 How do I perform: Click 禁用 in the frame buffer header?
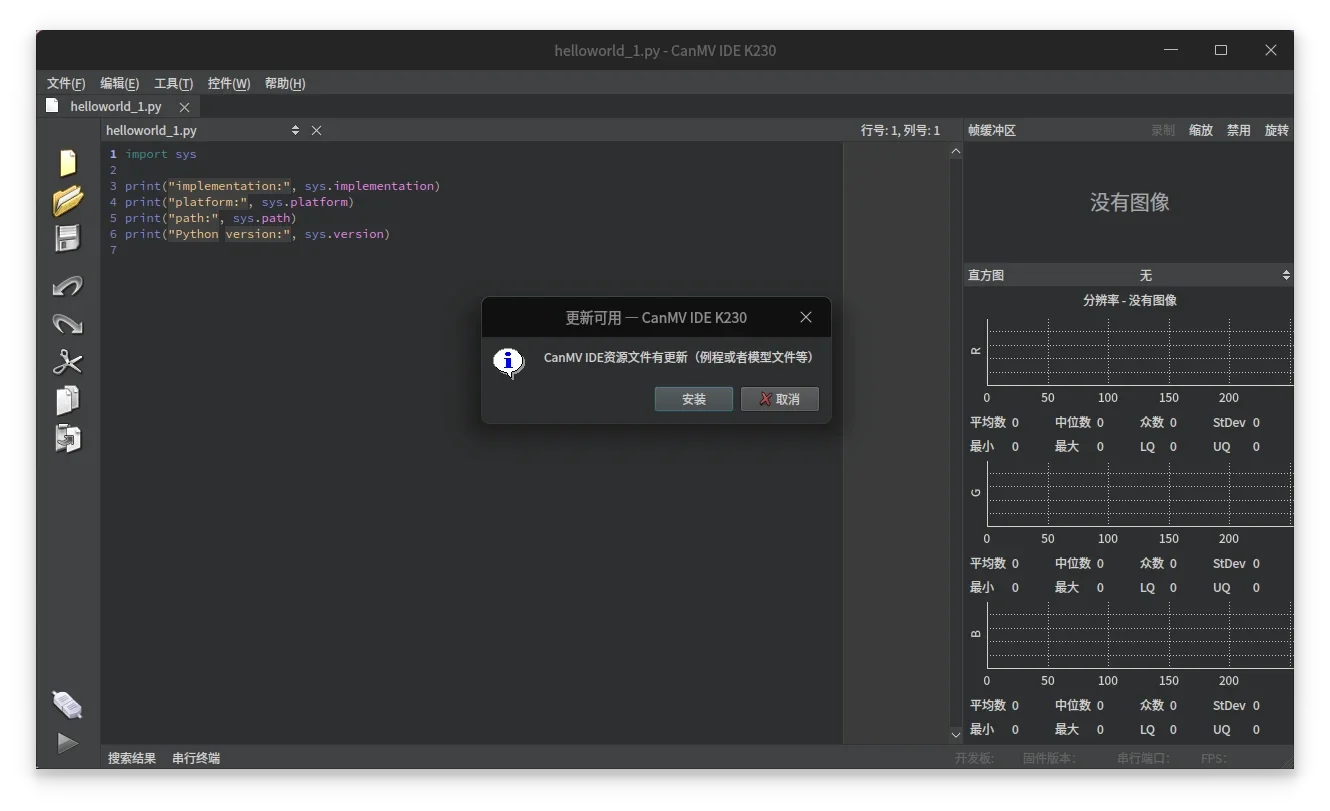point(1239,130)
